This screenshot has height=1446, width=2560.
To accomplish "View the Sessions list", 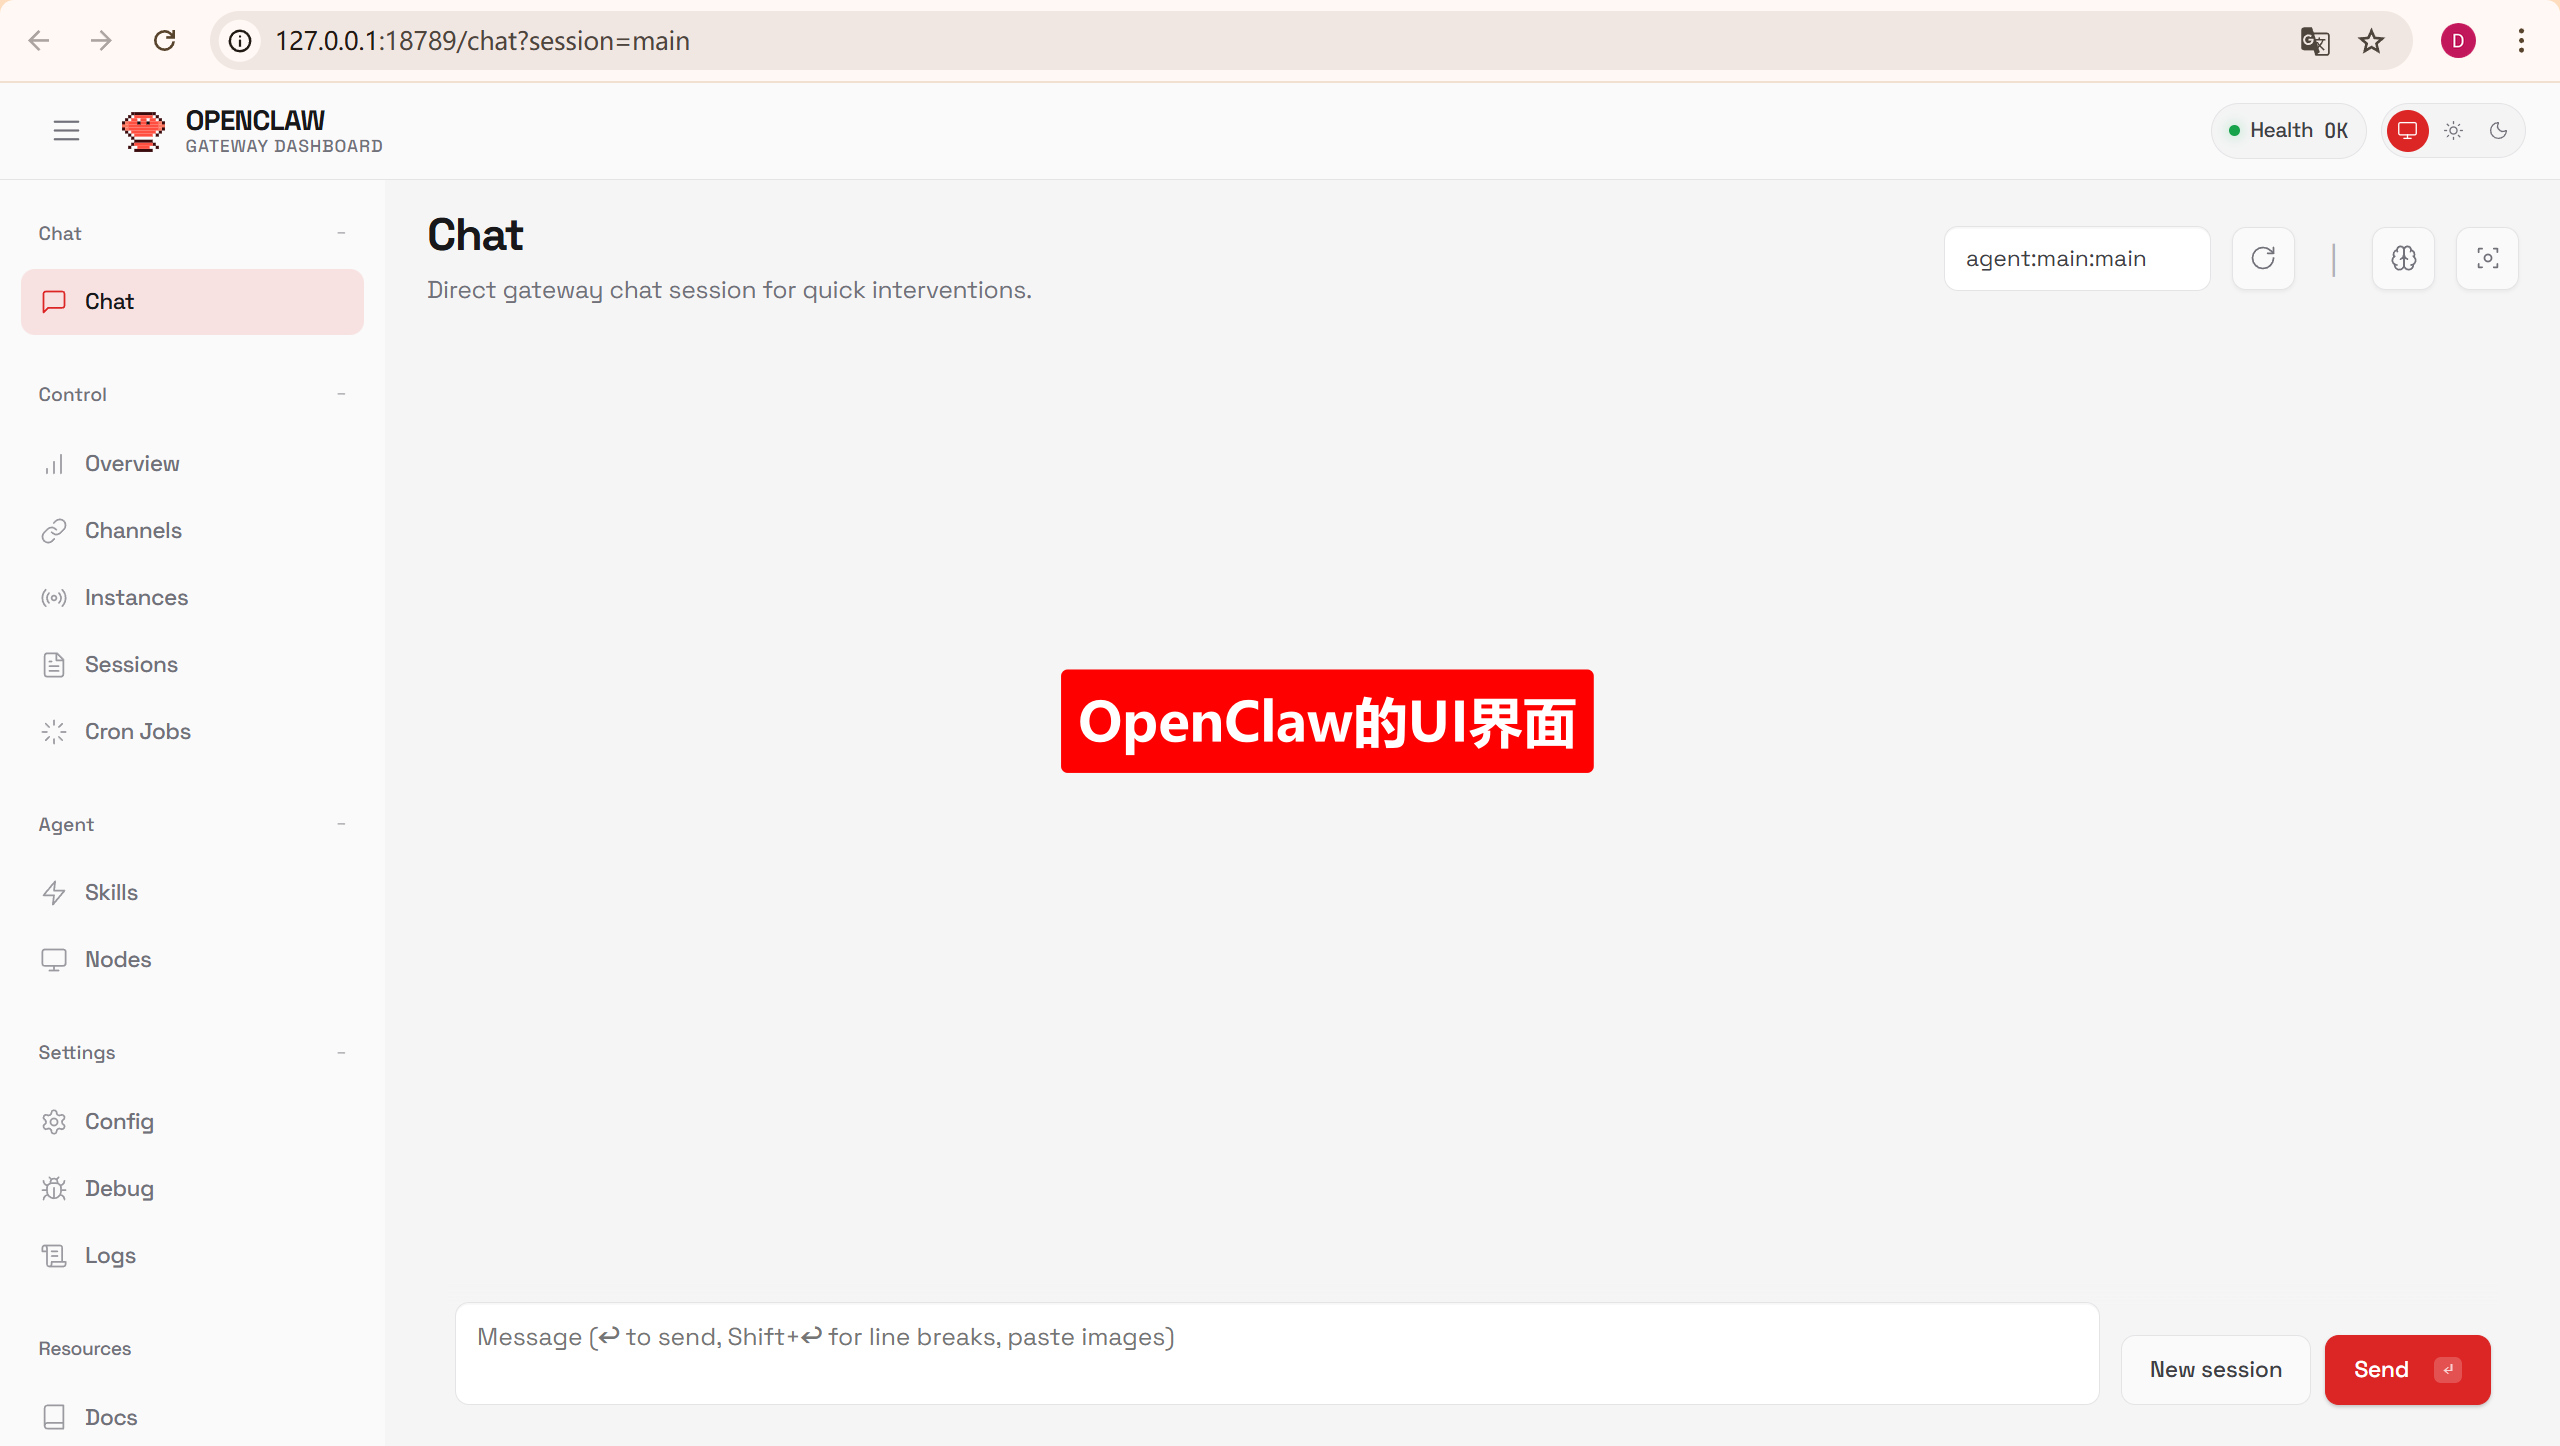I will 133,664.
